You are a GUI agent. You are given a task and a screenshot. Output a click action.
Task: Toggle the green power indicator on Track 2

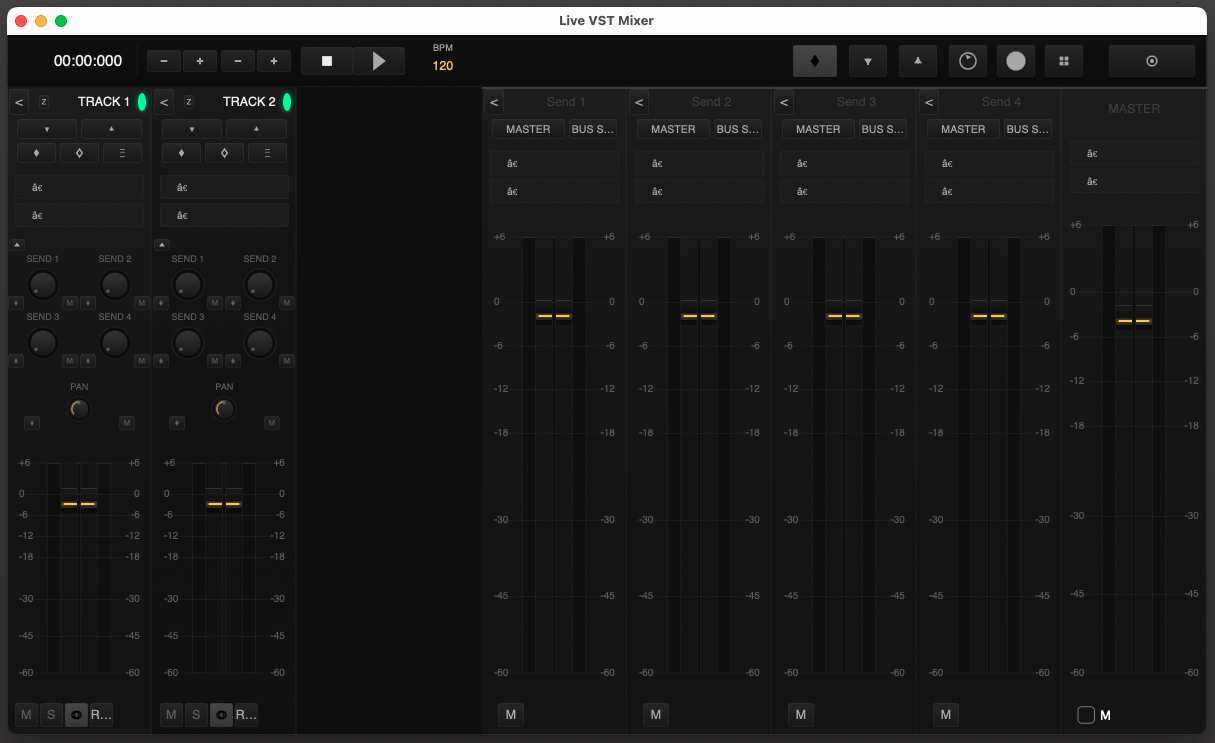287,102
